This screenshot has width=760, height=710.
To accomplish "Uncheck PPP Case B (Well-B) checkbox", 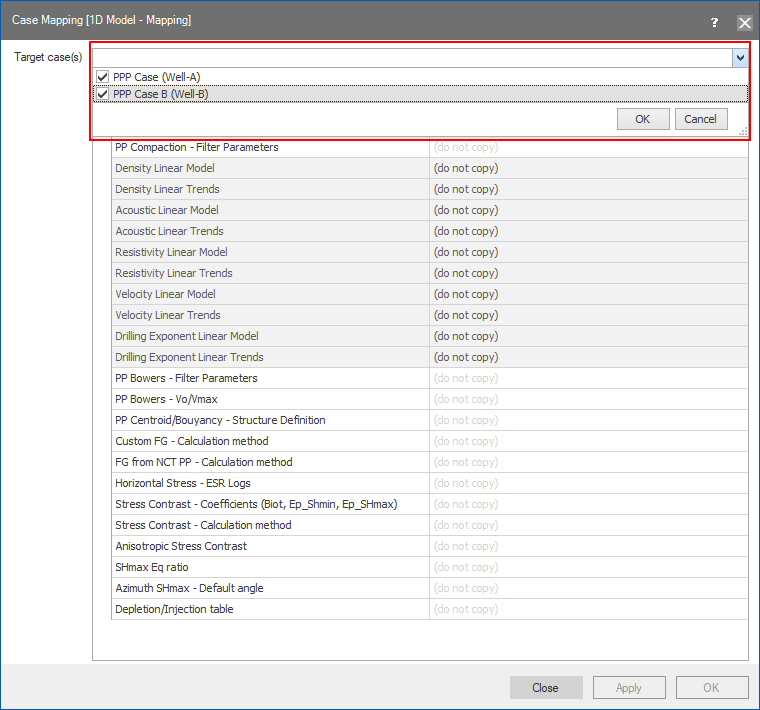I will [x=102, y=94].
